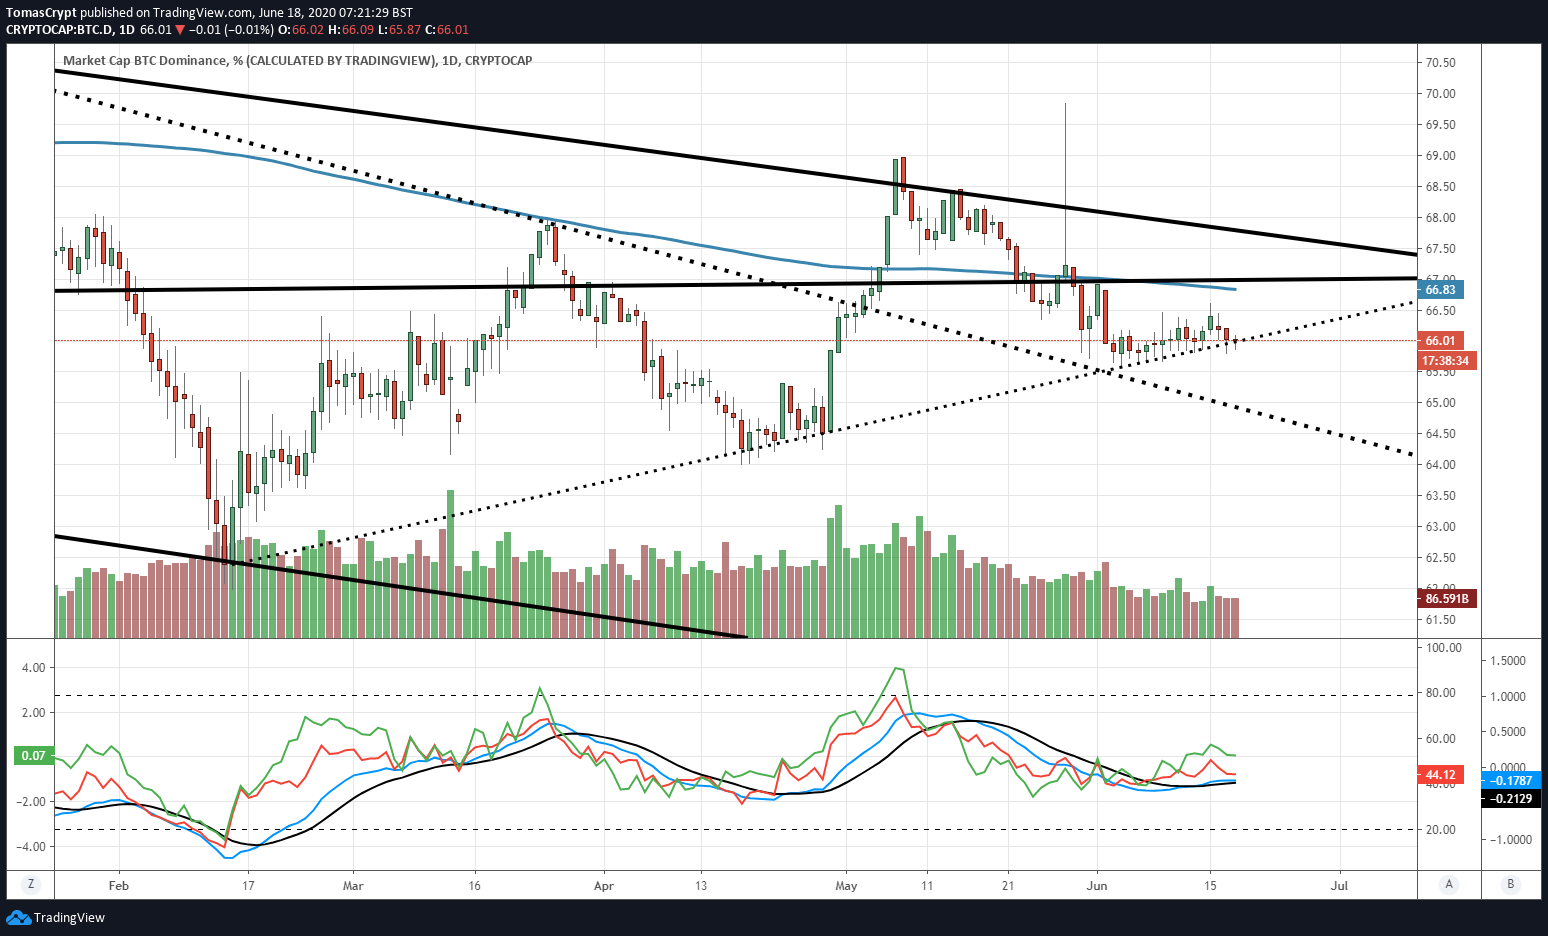Click the red 44.12 indicator value label
Viewport: 1548px width, 936px height.
click(x=1440, y=774)
